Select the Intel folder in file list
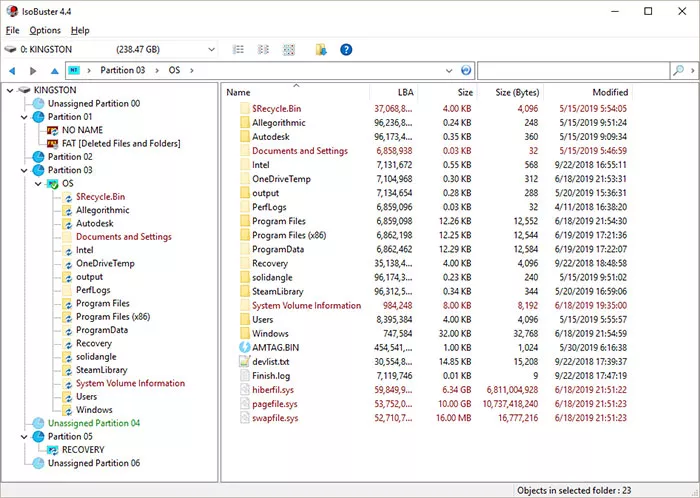Screen dimensions: 700x498 point(260,165)
